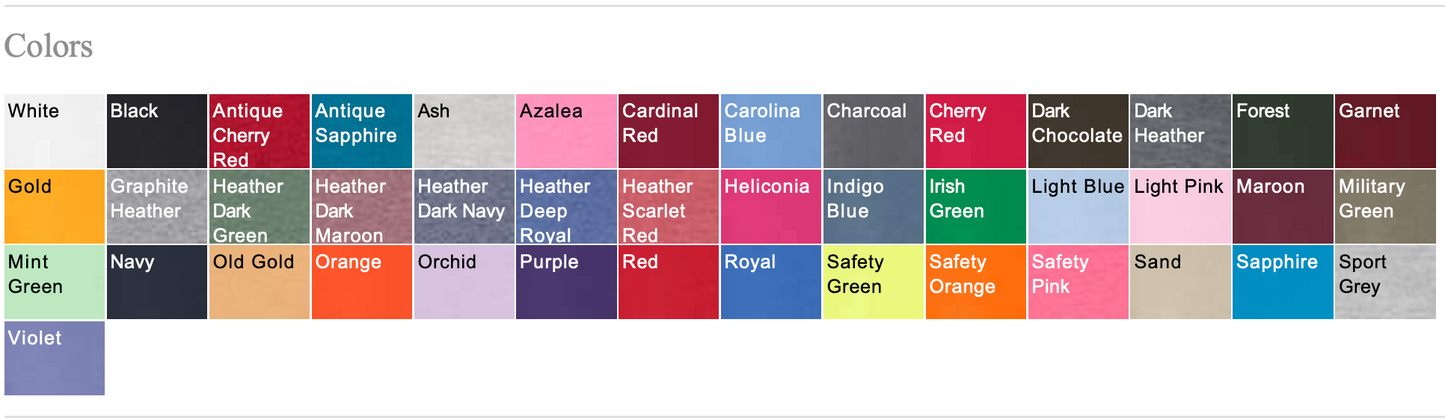Select the Gold color swatch
Image resolution: width=1445 pixels, height=420 pixels.
pos(54,207)
